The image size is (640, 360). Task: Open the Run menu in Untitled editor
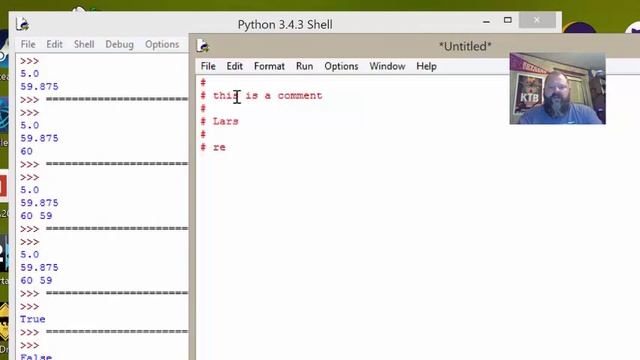[x=304, y=66]
